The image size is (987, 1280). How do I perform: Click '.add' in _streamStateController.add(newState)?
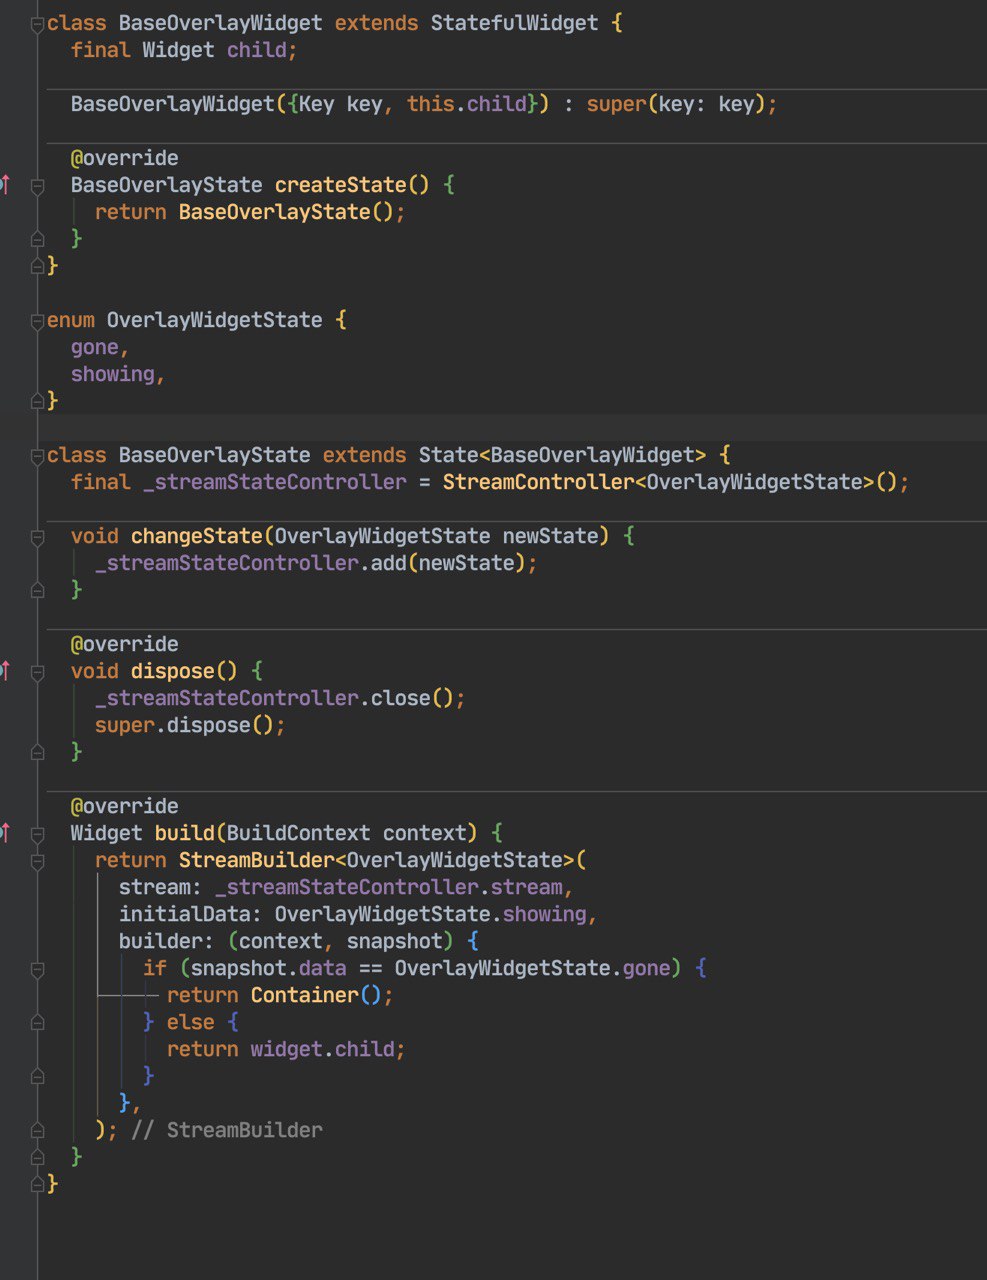382,563
